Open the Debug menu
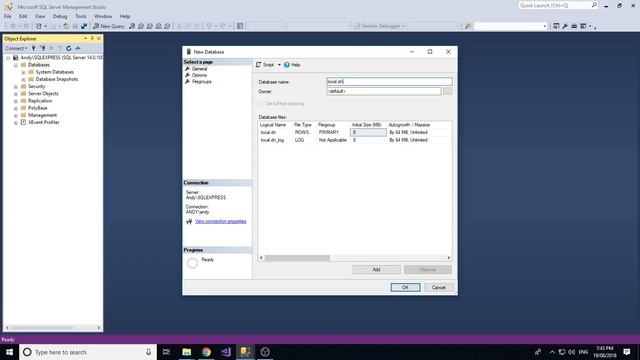This screenshot has width=640, height=360. pos(60,16)
